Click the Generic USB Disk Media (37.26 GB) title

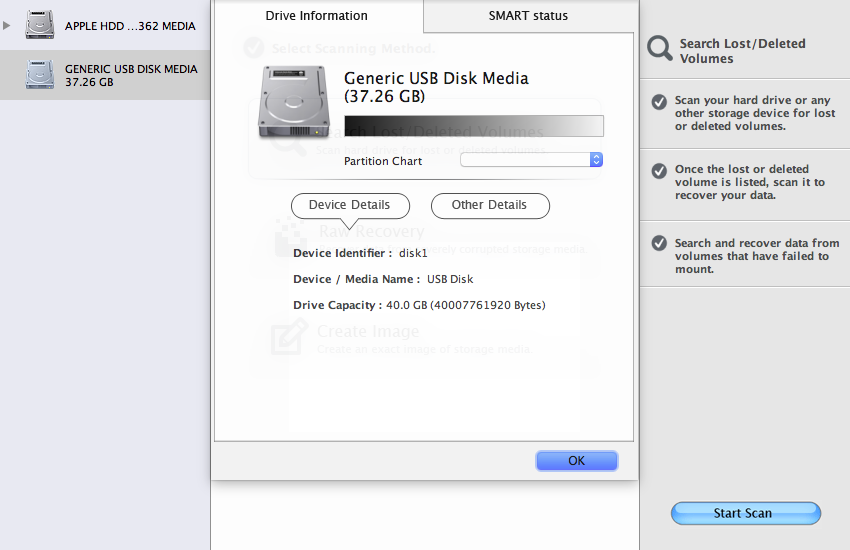pyautogui.click(x=436, y=87)
